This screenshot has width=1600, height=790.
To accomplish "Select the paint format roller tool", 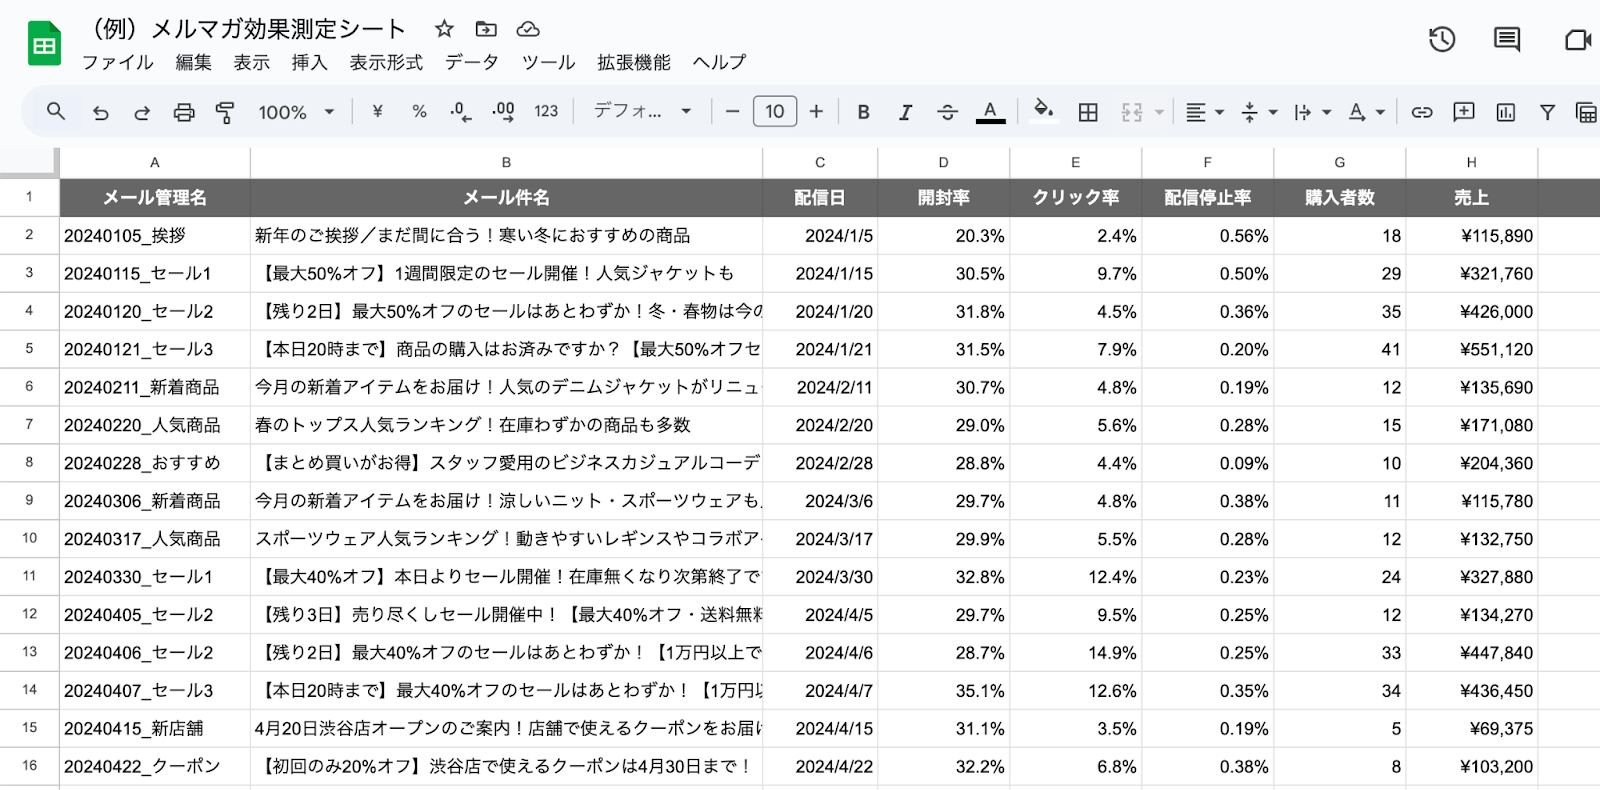I will pos(225,112).
